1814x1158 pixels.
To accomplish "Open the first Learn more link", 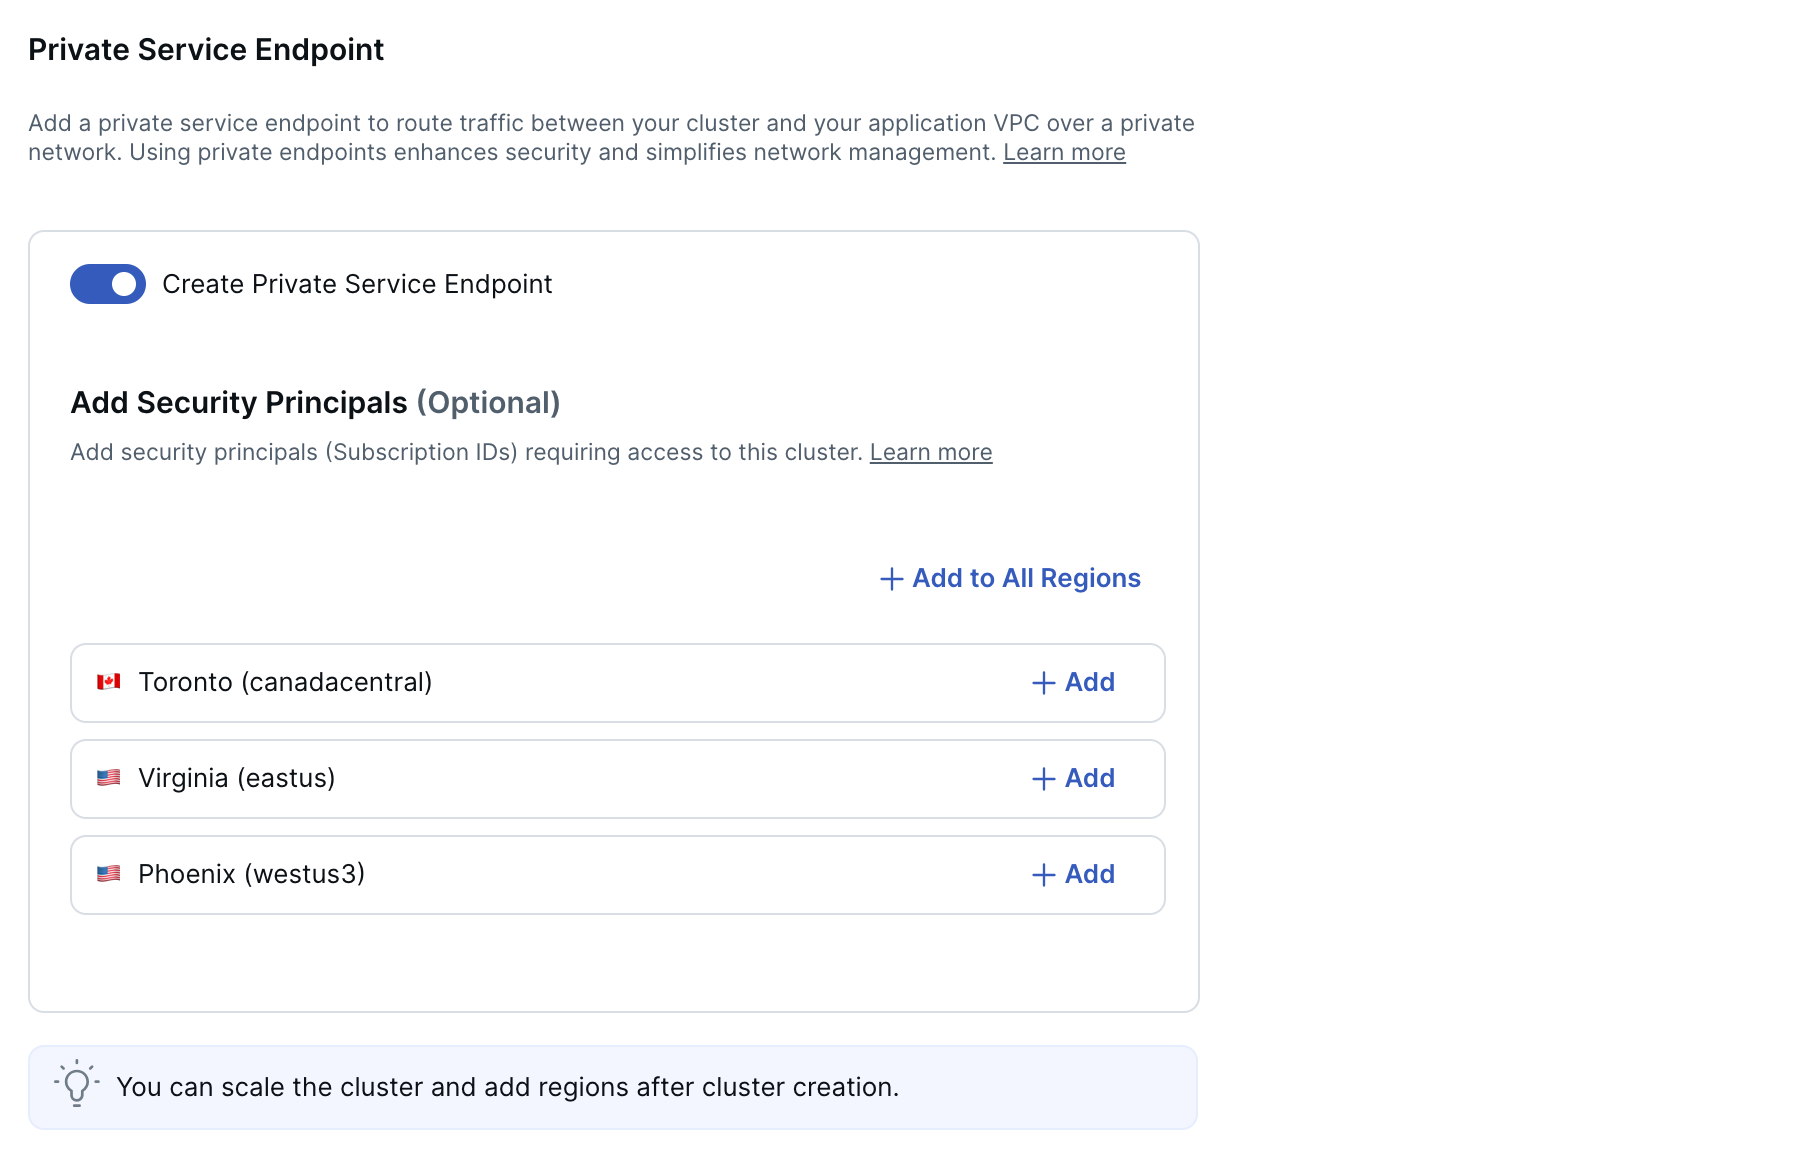I will pyautogui.click(x=1063, y=152).
